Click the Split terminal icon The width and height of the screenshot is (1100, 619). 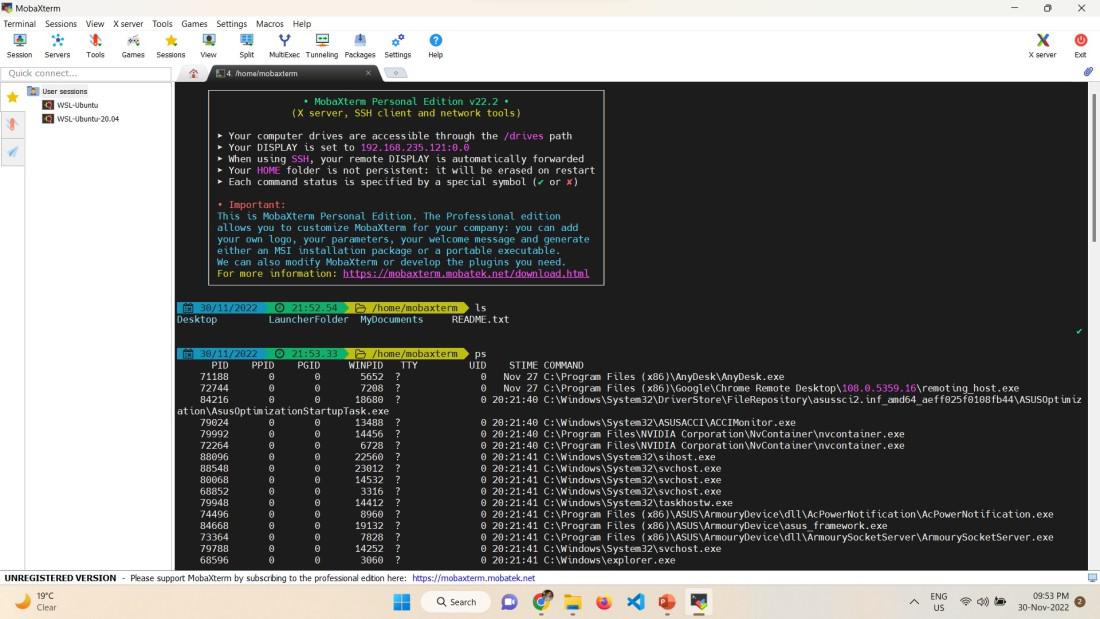click(x=246, y=45)
